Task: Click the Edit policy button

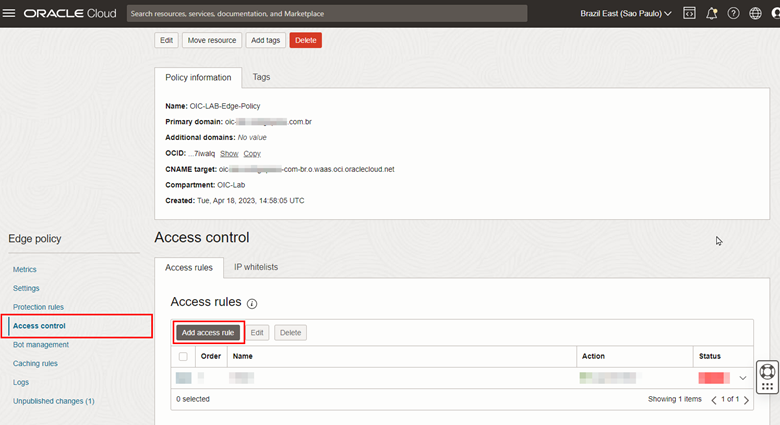Action: (x=166, y=40)
